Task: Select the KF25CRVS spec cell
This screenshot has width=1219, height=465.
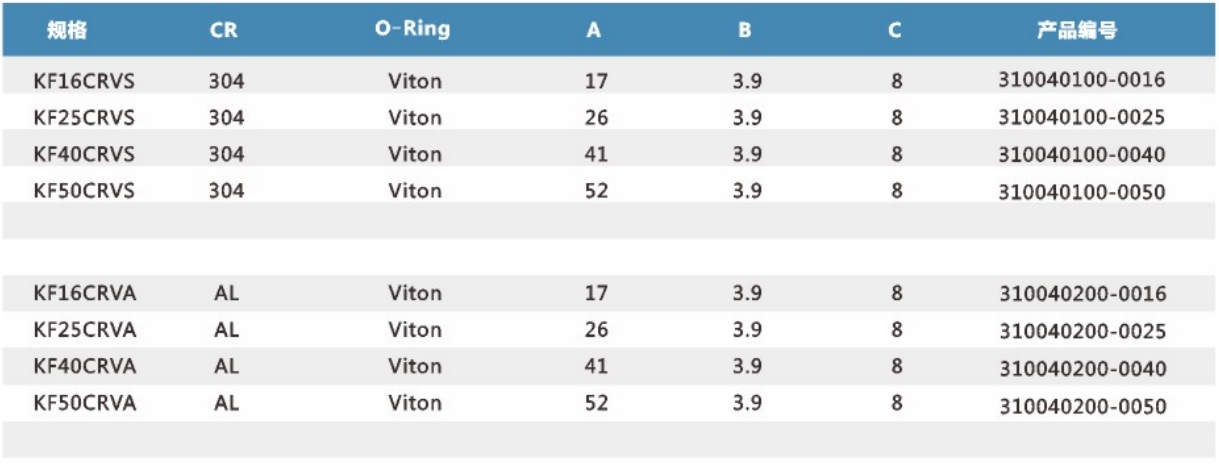Action: coord(84,117)
